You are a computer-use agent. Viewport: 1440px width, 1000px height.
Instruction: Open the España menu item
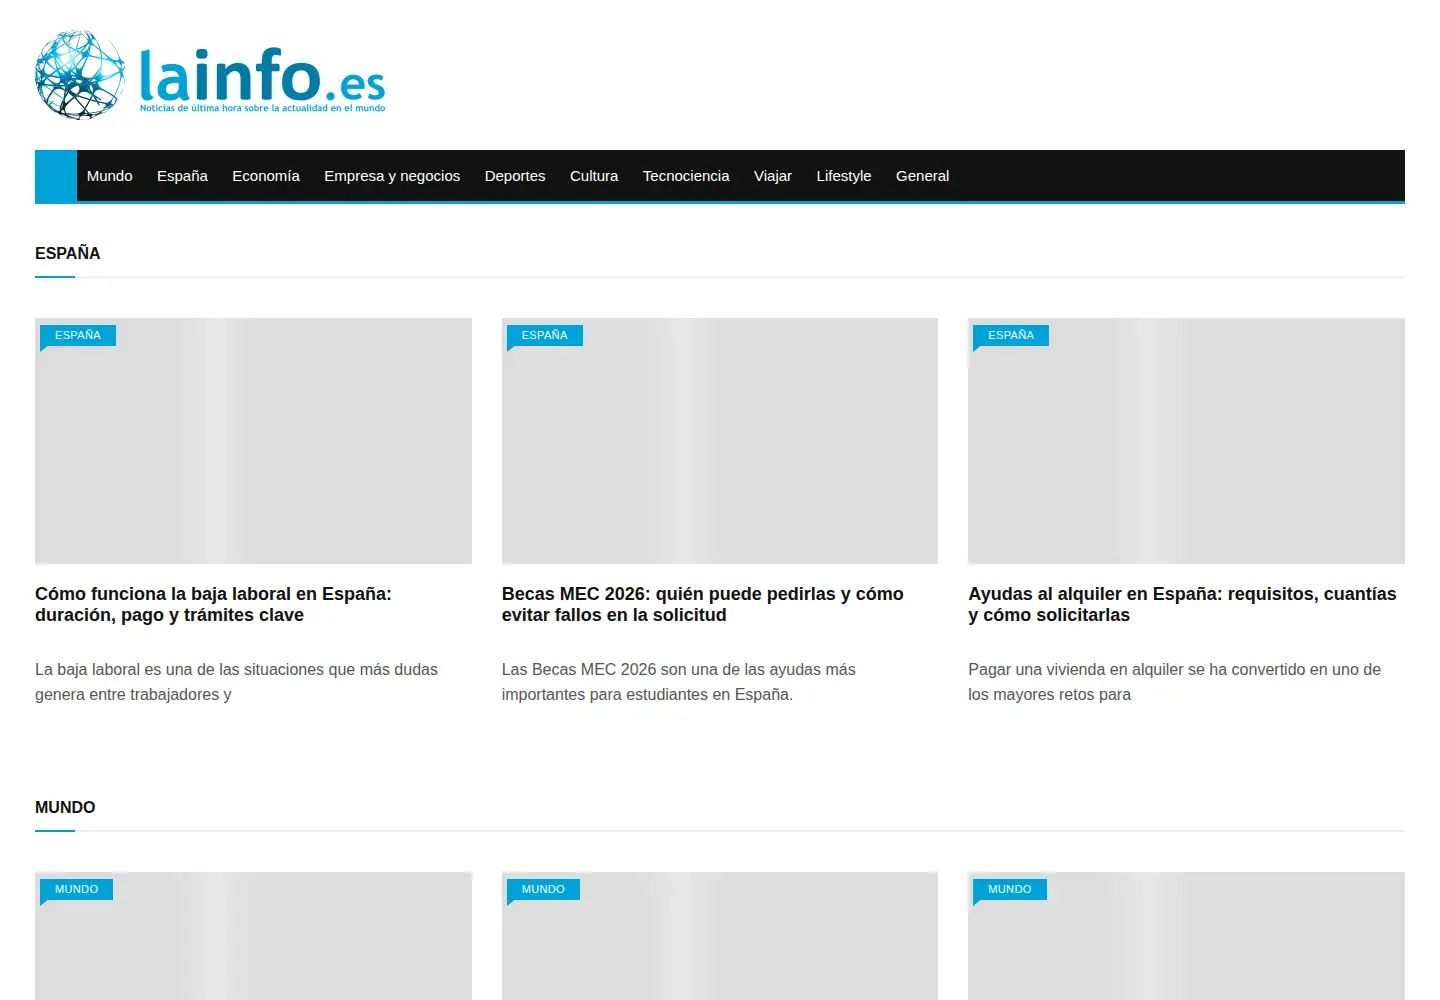(182, 176)
